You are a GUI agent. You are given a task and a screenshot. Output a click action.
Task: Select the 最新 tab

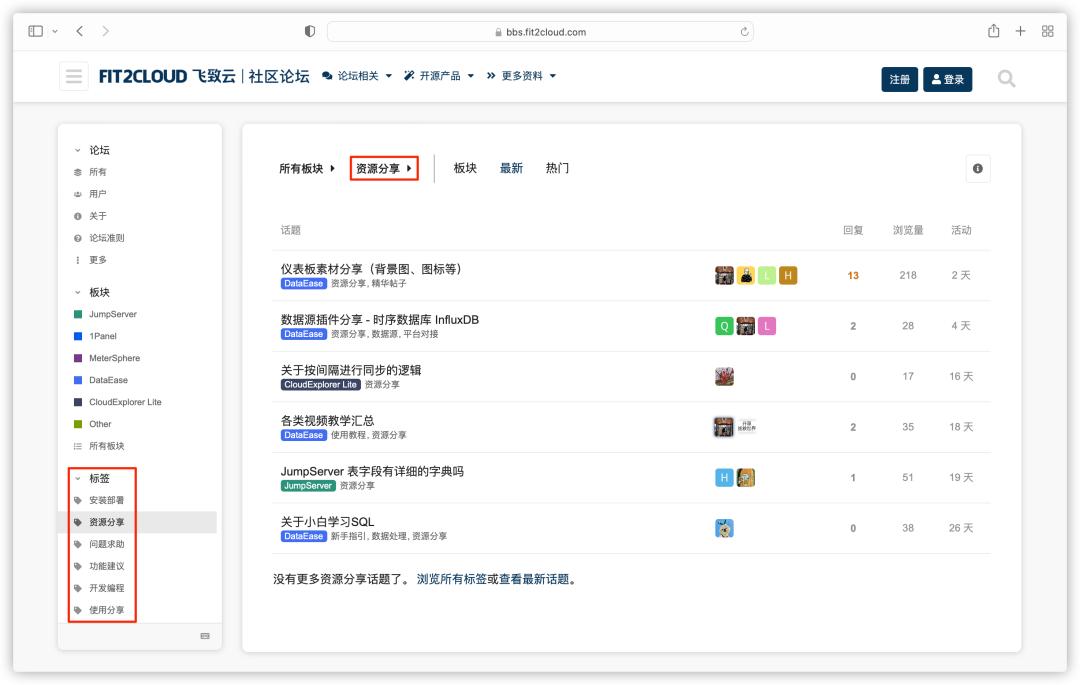(510, 168)
